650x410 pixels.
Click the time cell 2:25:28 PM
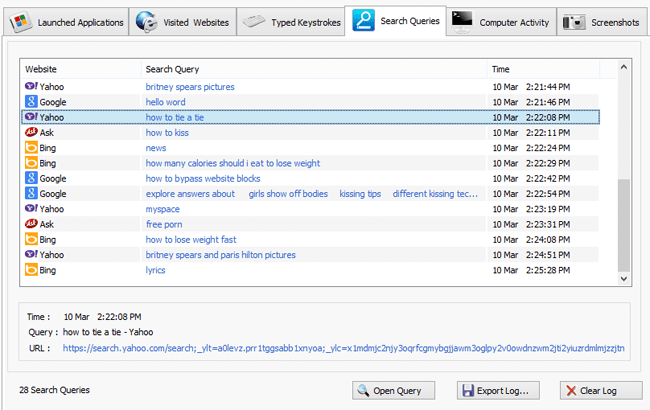point(531,270)
